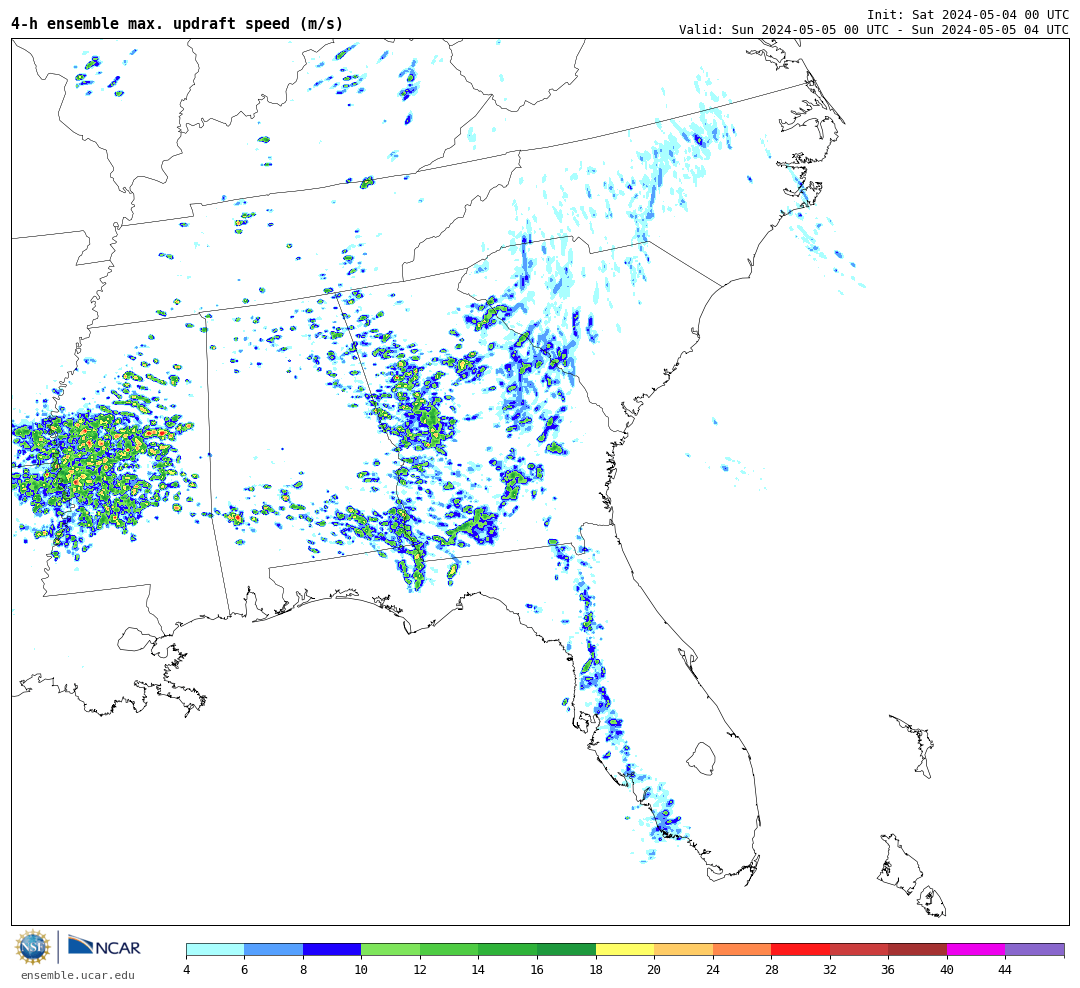The image size is (1080, 988).
Task: Open the ensemble.ucar.edu link text
Action: [77, 976]
